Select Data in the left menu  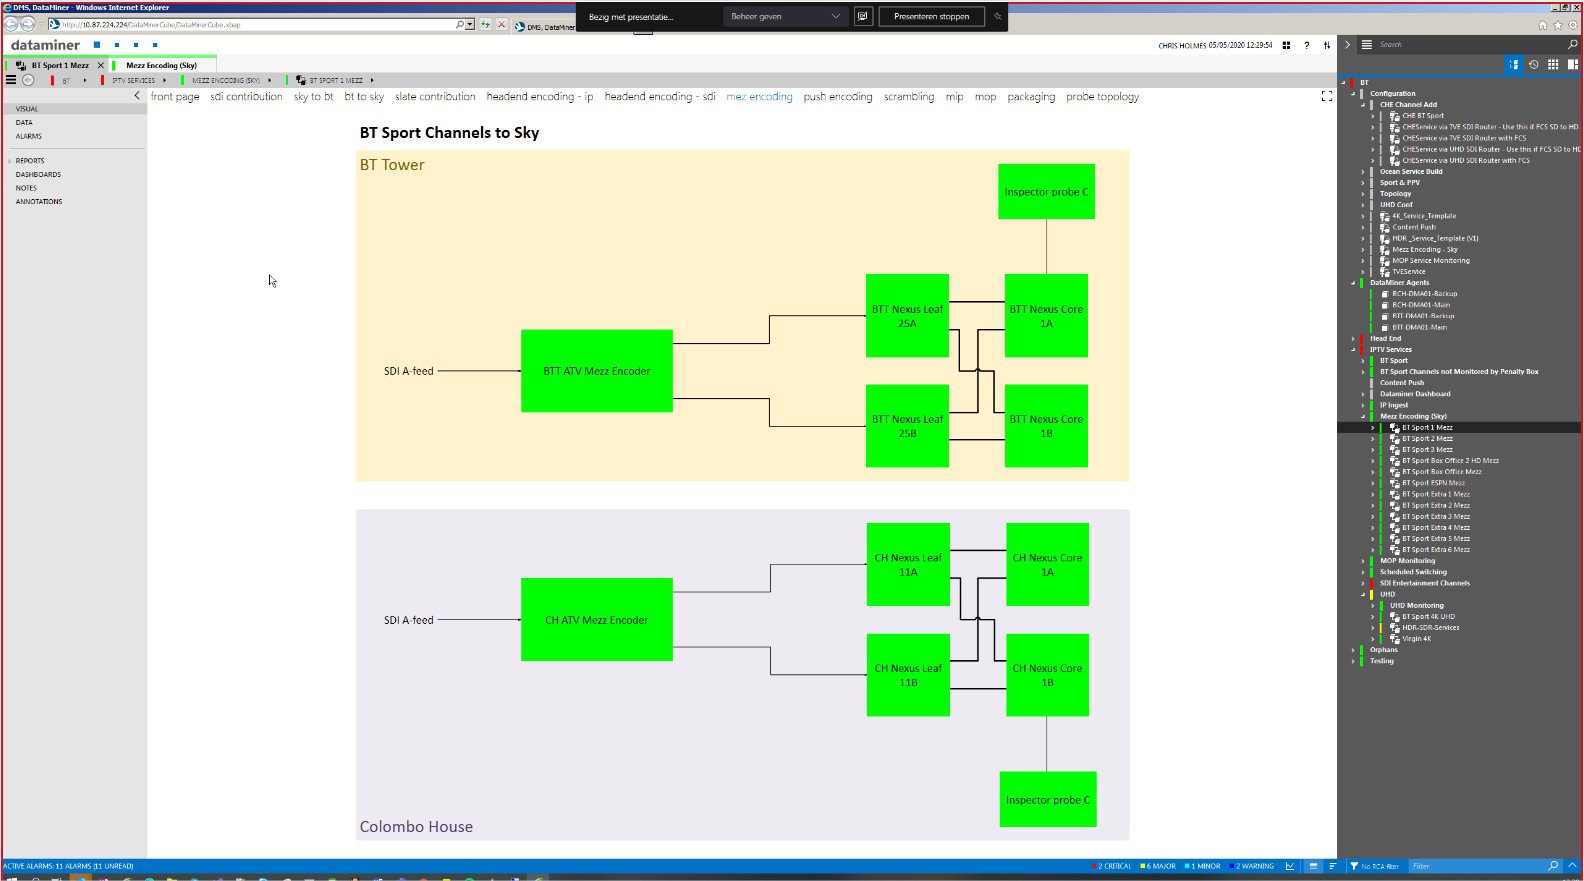point(24,122)
